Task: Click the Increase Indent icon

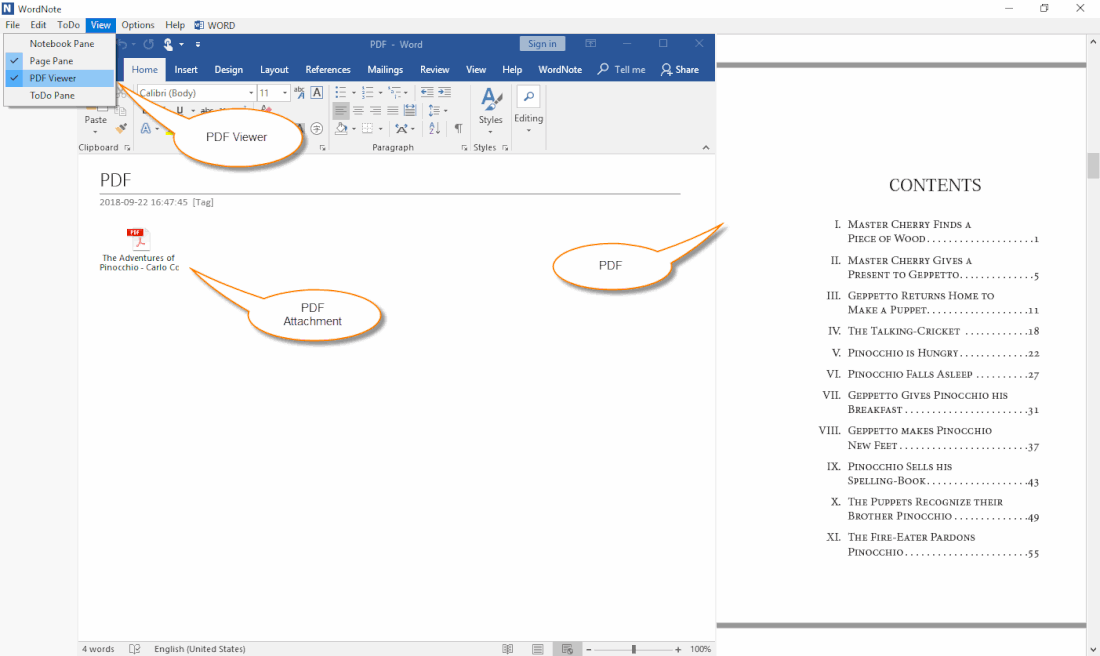Action: coord(444,92)
